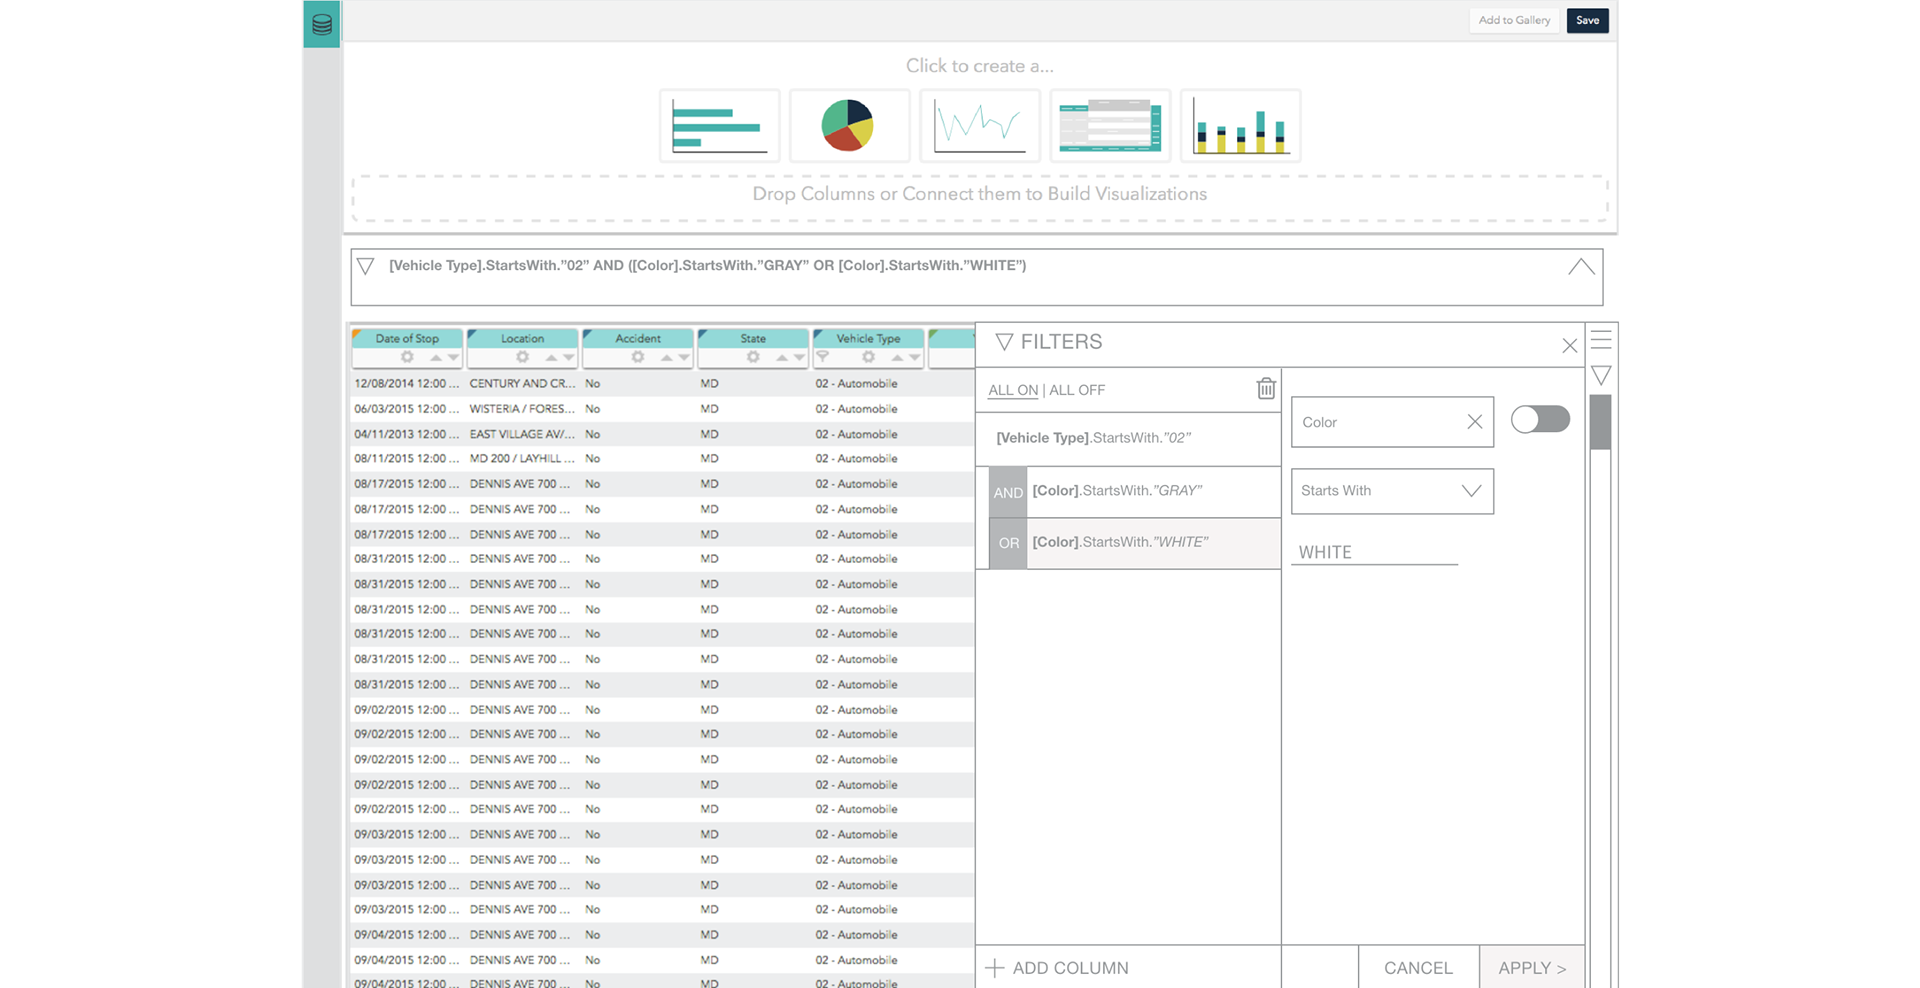Screen dimensions: 1920x988
Task: Click the right rail scrollbar thumb
Action: coord(1600,422)
